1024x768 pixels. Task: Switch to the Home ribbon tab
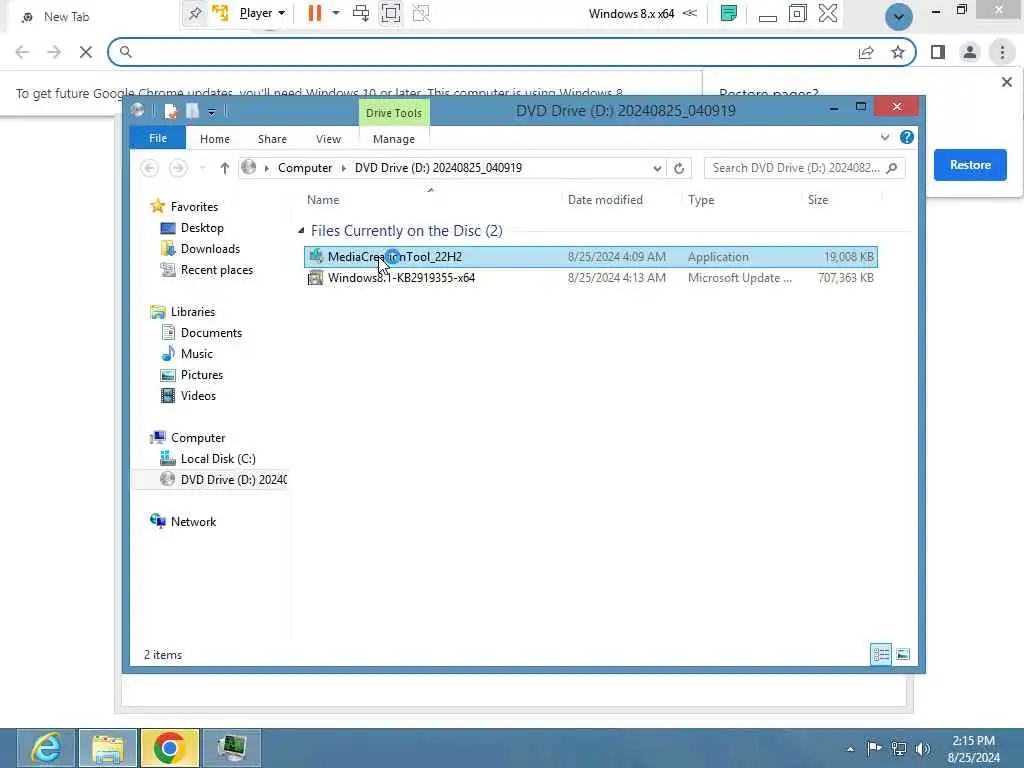[x=215, y=139]
